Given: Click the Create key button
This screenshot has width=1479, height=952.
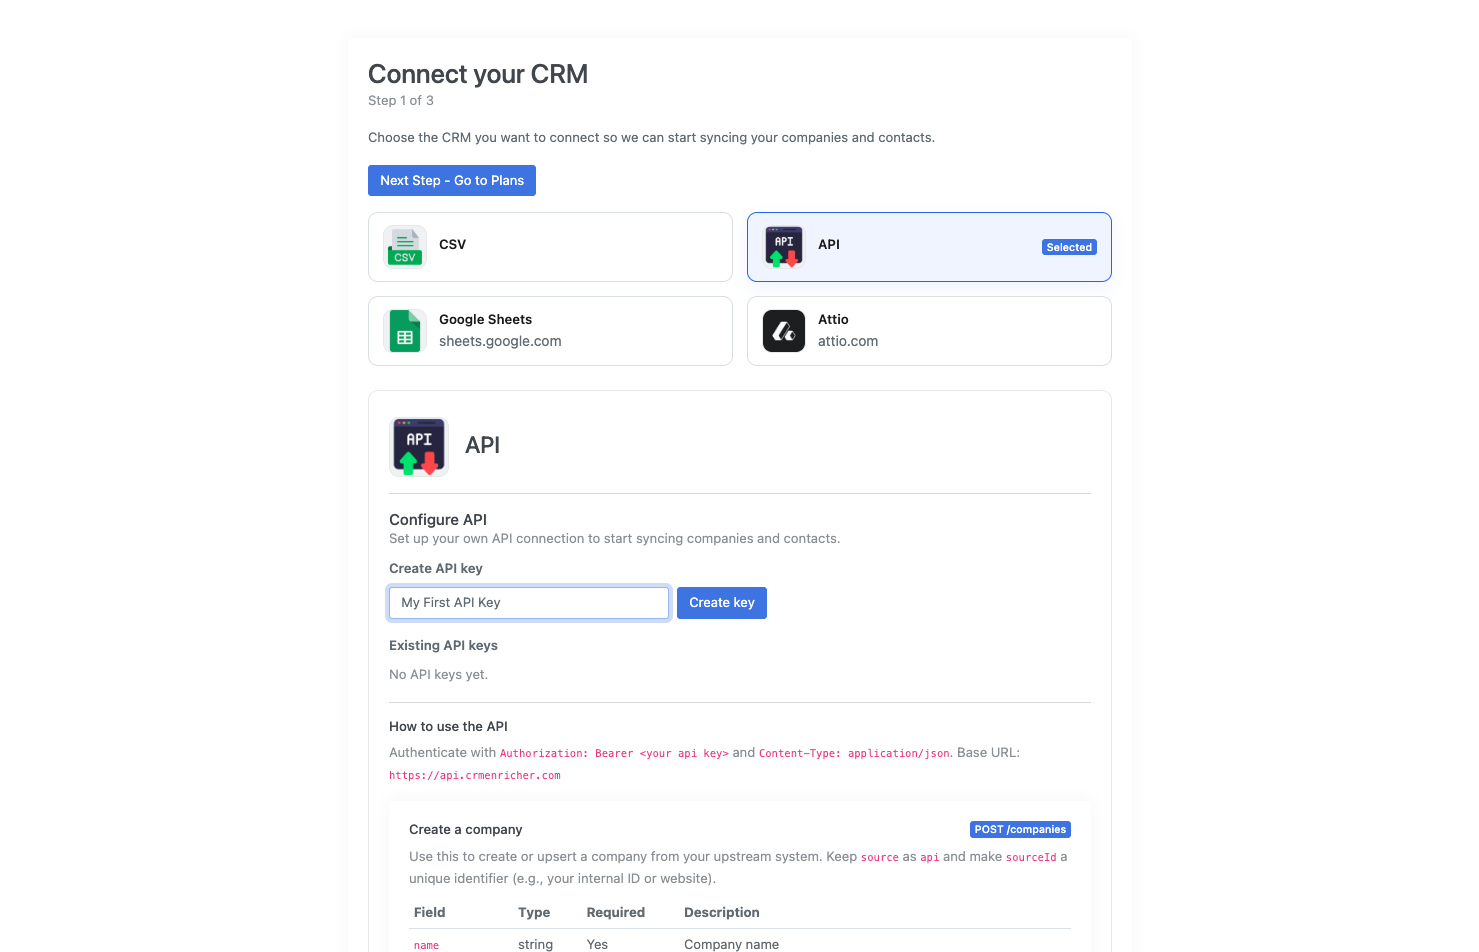Looking at the screenshot, I should click(722, 603).
